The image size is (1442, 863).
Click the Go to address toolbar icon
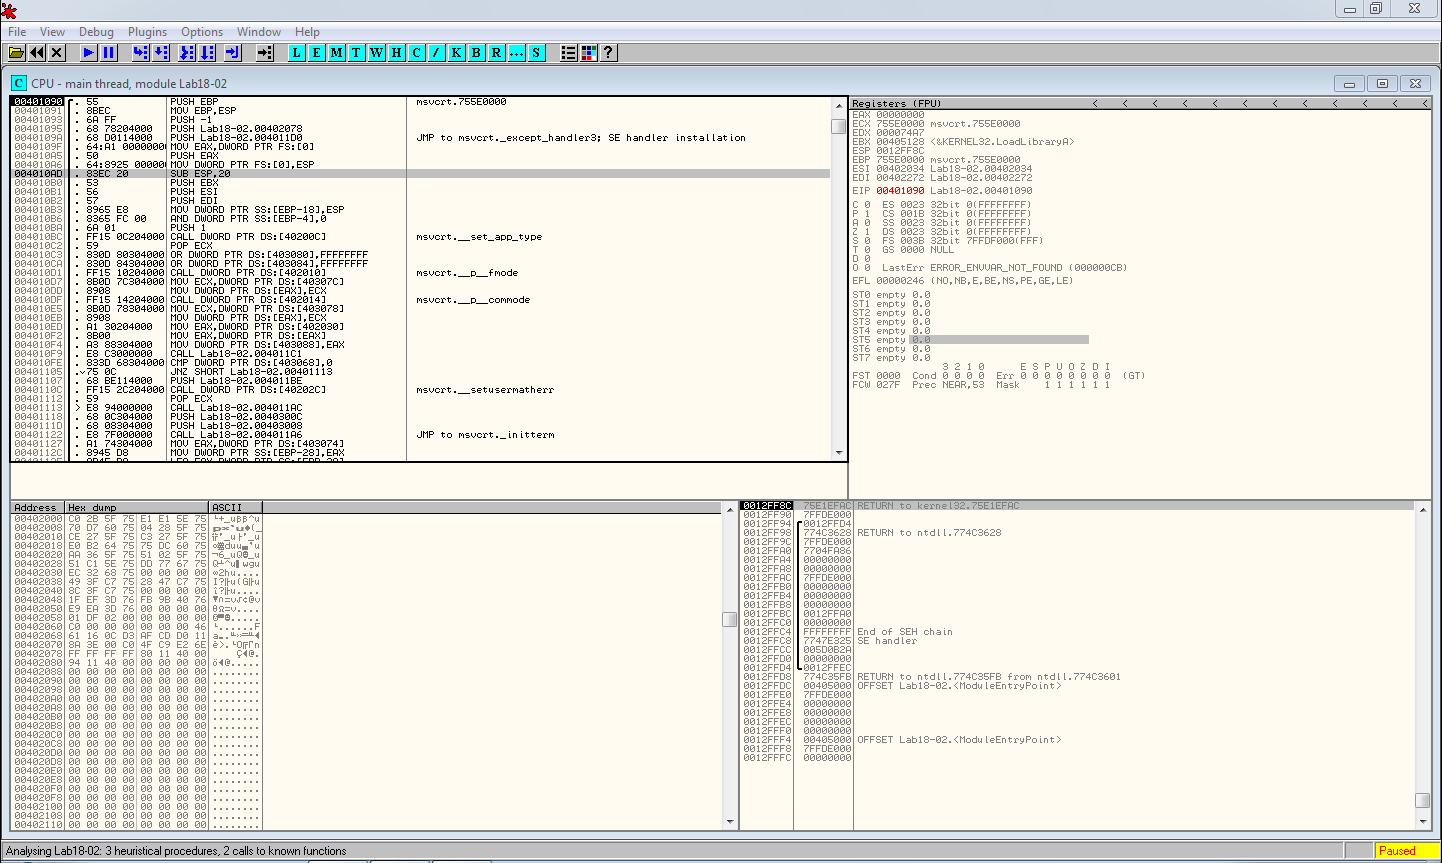pyautogui.click(x=265, y=52)
